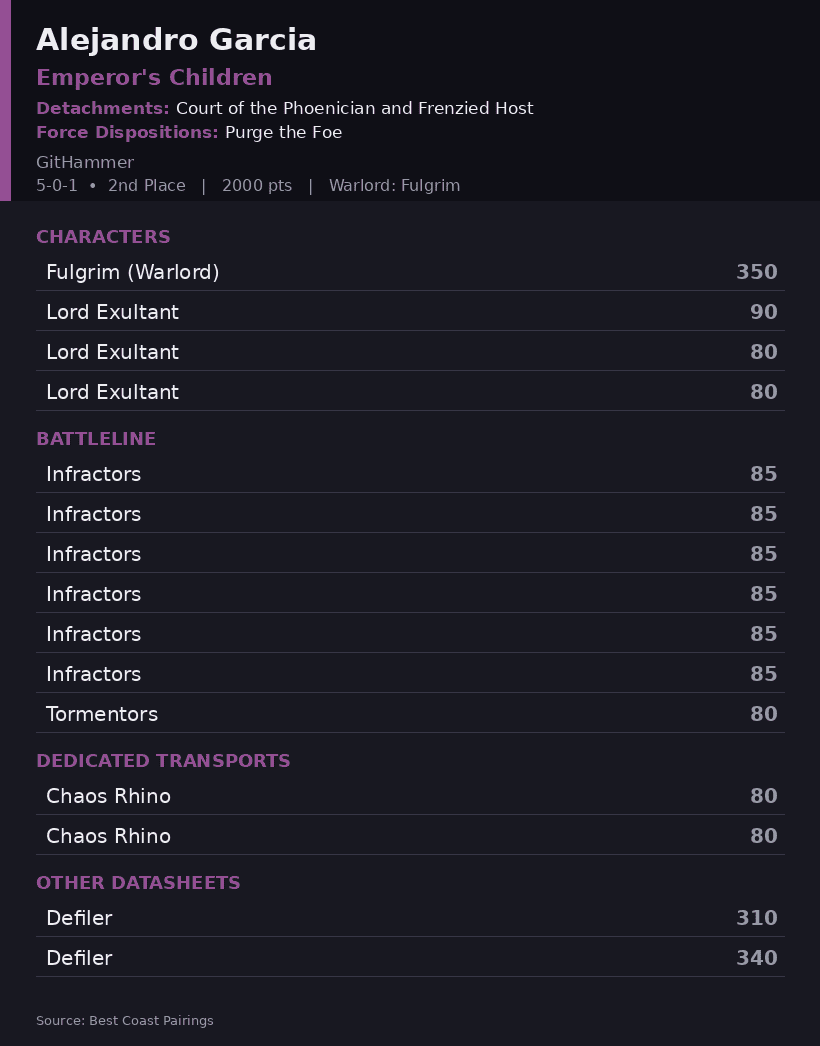Viewport: 820px width, 1046px height.
Task: Select the 90-point Lord Exultant entry
Action: pos(410,312)
